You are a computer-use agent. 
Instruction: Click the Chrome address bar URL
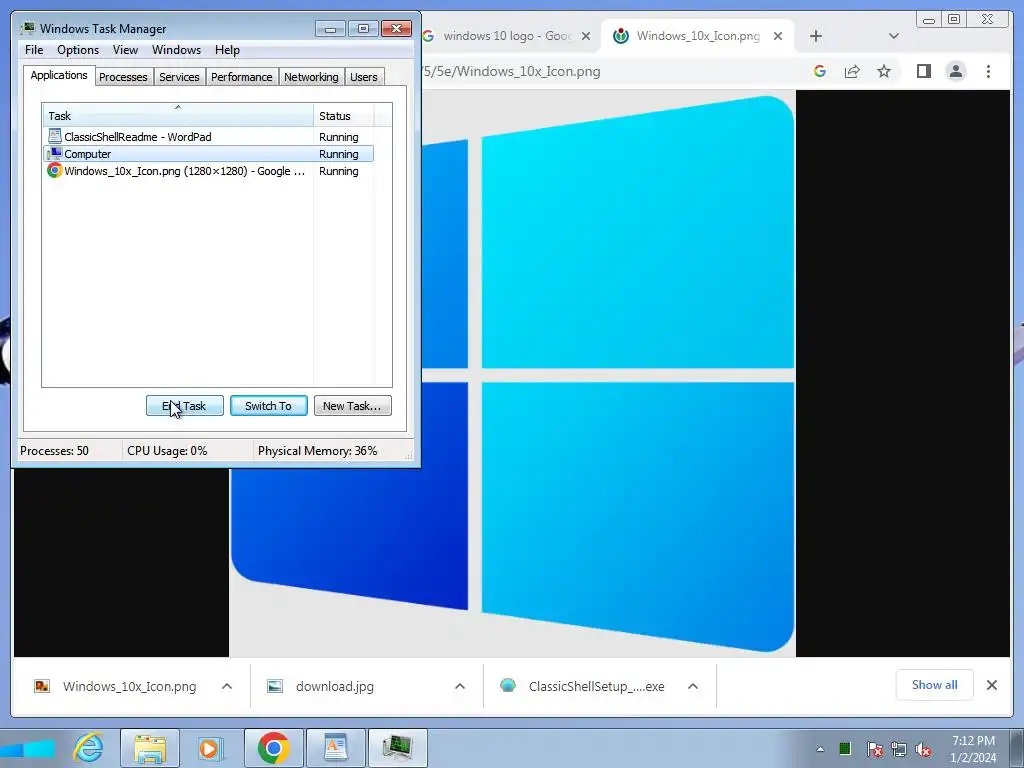coord(511,71)
